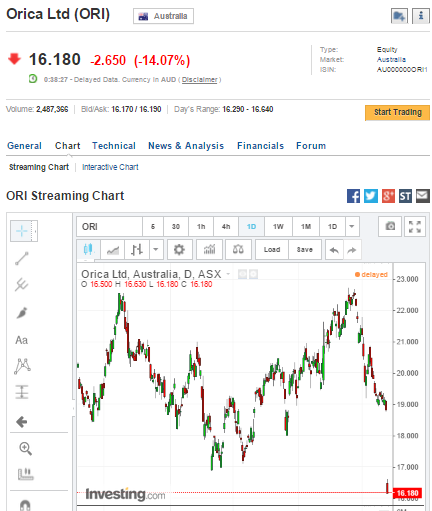Switch to Interactive Chart
This screenshot has height=511, width=432.
110,167
